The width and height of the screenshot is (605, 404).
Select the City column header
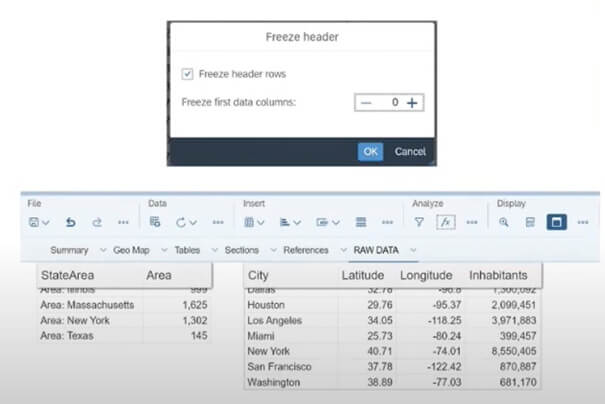258,276
